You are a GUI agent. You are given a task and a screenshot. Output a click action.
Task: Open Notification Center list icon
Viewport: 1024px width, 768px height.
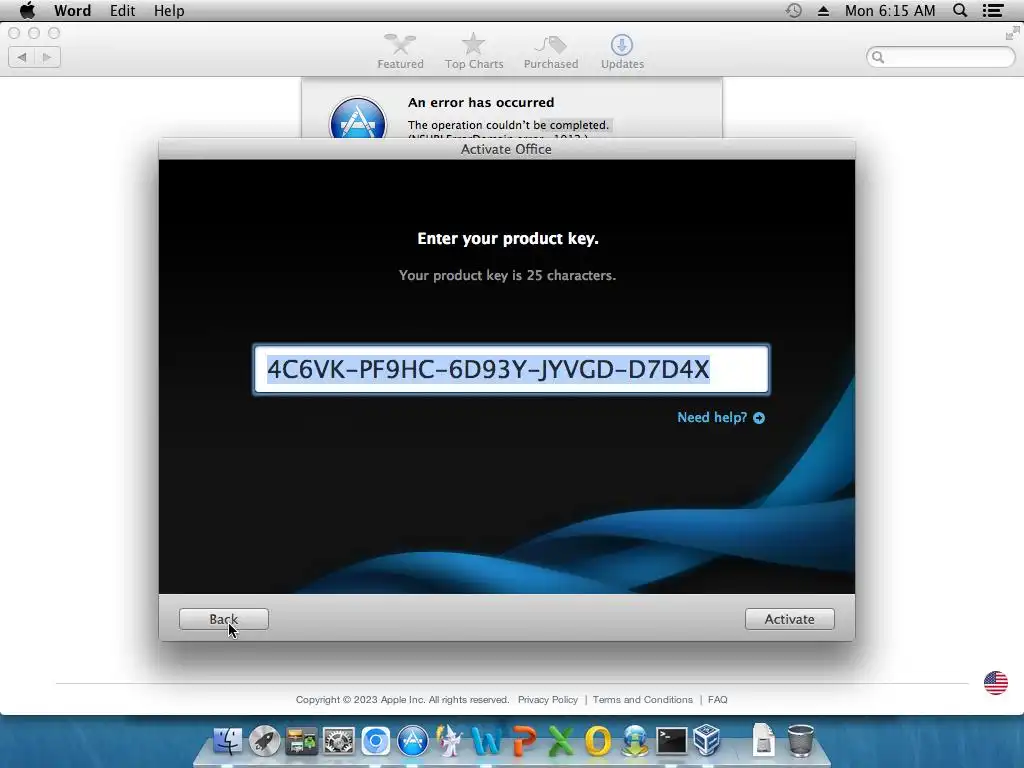pyautogui.click(x=993, y=10)
